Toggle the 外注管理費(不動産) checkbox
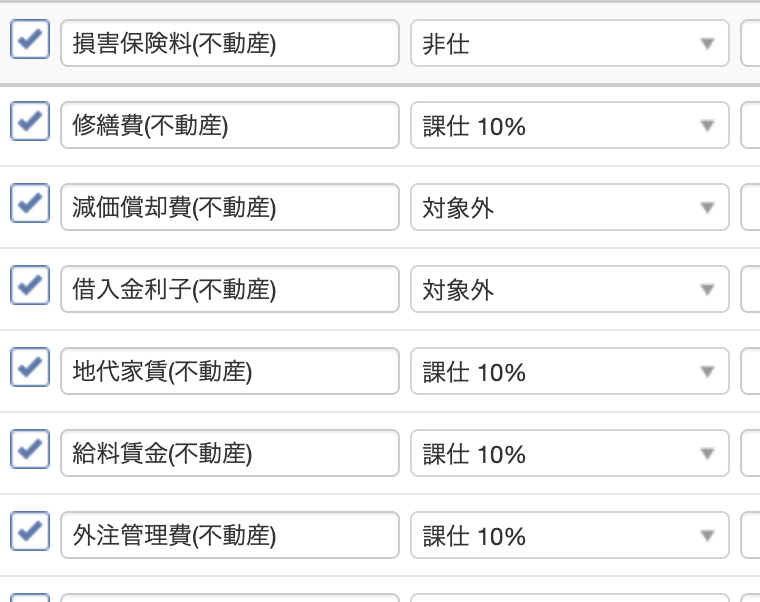The image size is (760, 602). point(29,533)
